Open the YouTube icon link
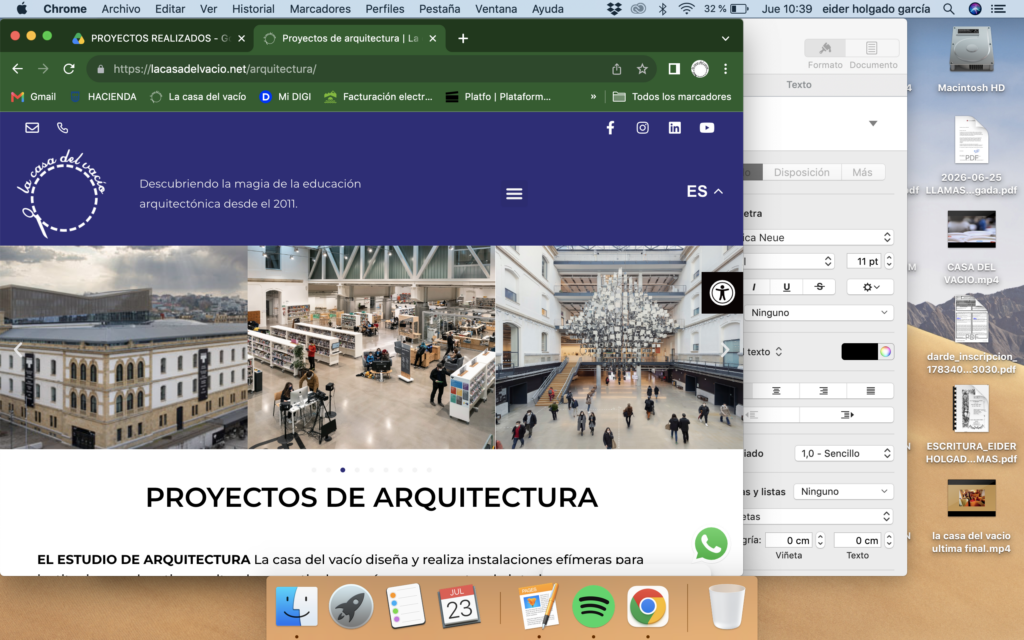1024x640 pixels. point(707,128)
